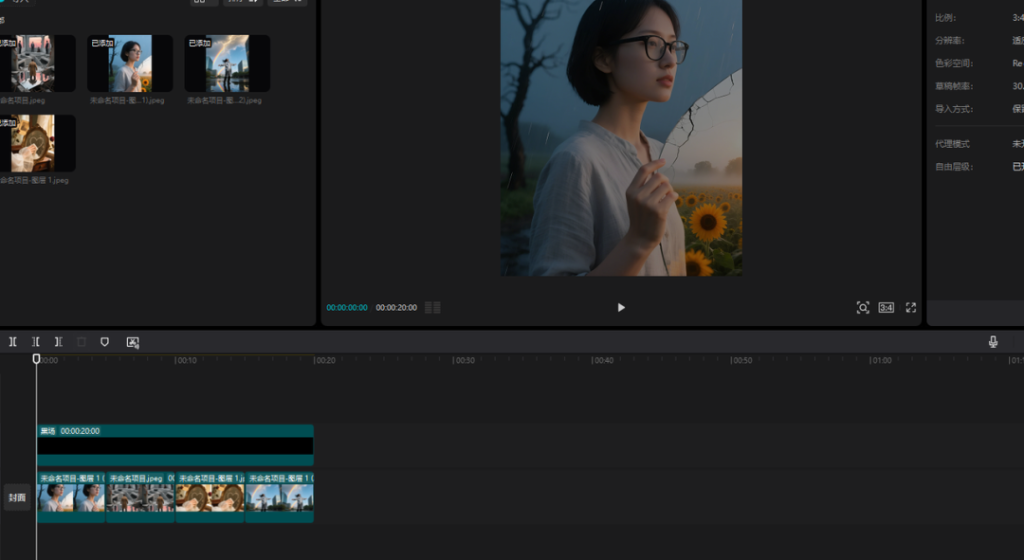Play the preview video
Viewport: 1024px width, 560px height.
point(620,308)
